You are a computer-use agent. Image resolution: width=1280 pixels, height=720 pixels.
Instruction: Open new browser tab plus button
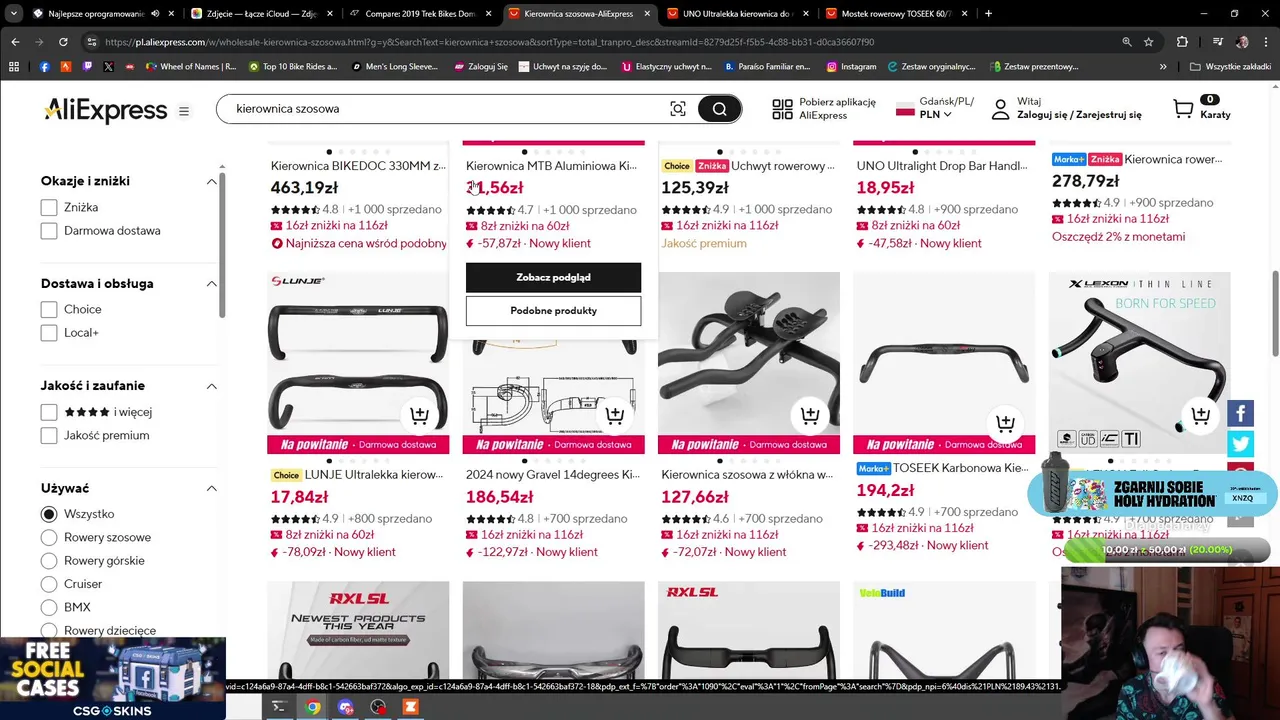(988, 14)
